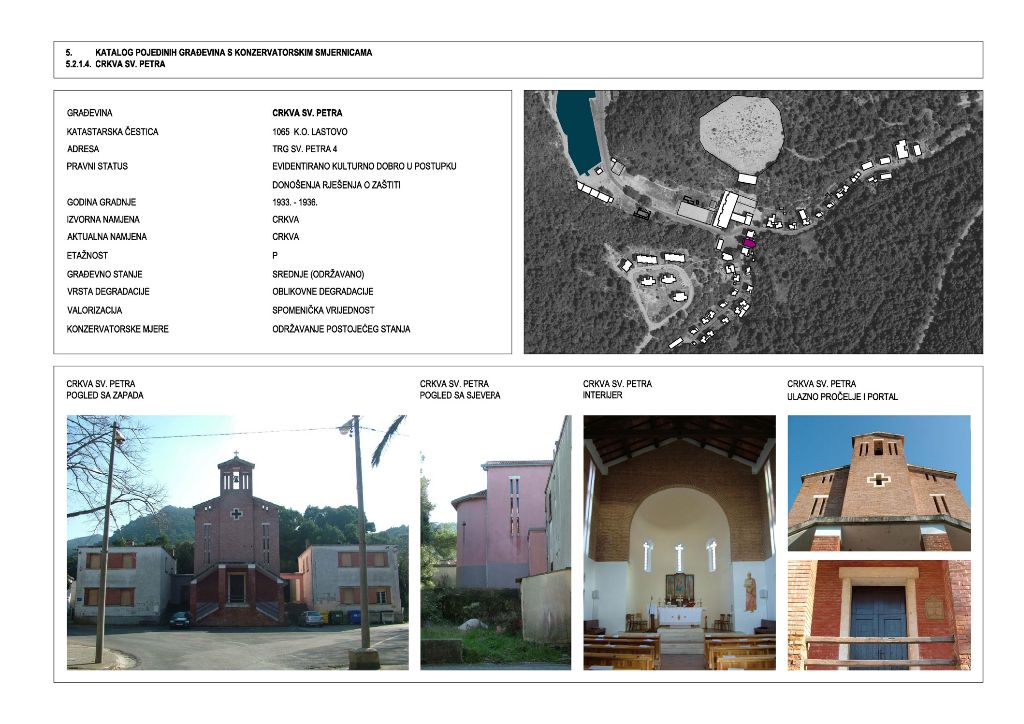Open the entrance facade photo with cross
Viewport: 1024px width, 724px height.
coord(879,483)
